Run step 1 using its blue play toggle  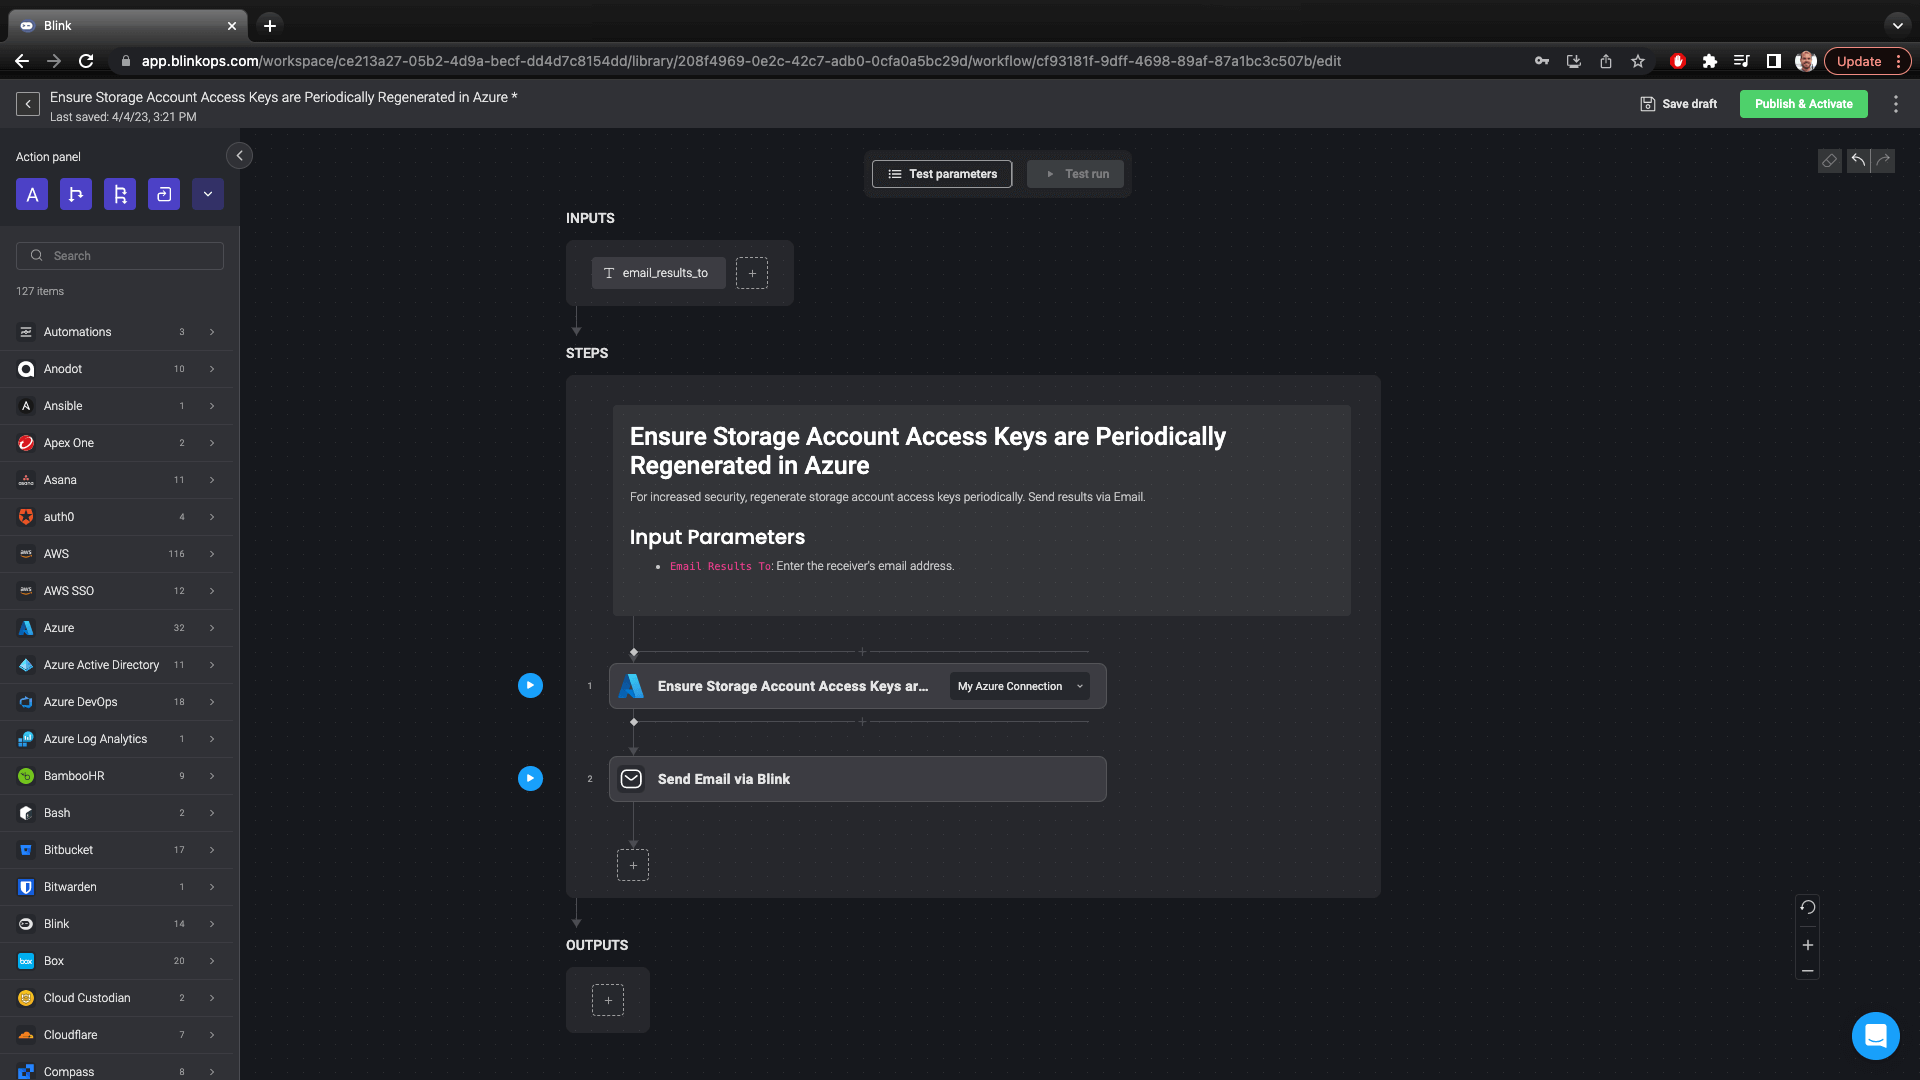pyautogui.click(x=530, y=685)
